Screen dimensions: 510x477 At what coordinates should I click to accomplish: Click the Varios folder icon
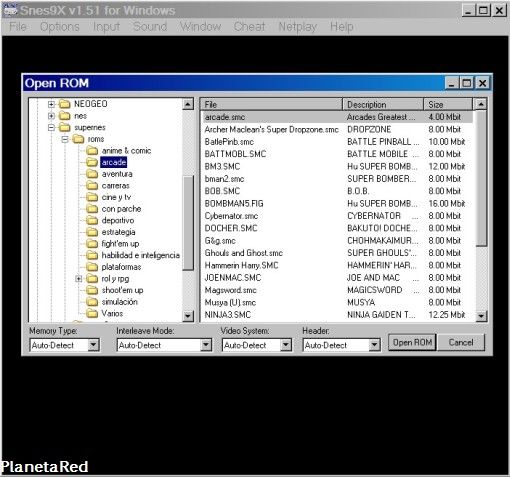[x=92, y=313]
